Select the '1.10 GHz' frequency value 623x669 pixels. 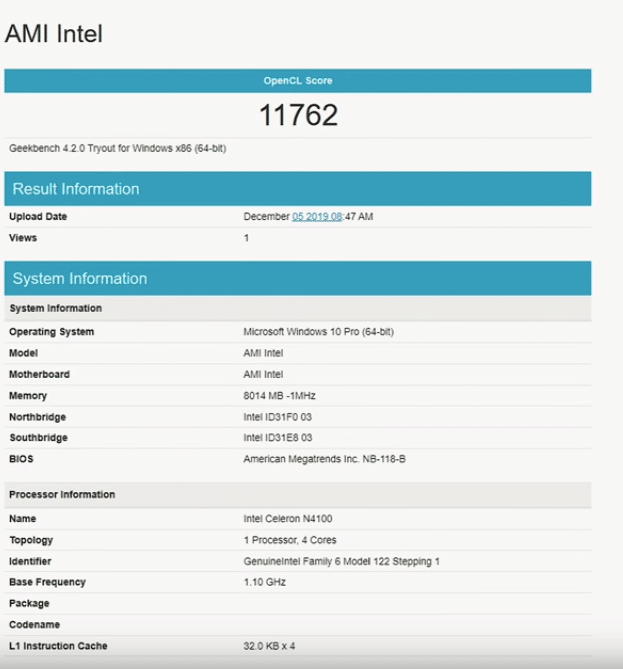265,582
